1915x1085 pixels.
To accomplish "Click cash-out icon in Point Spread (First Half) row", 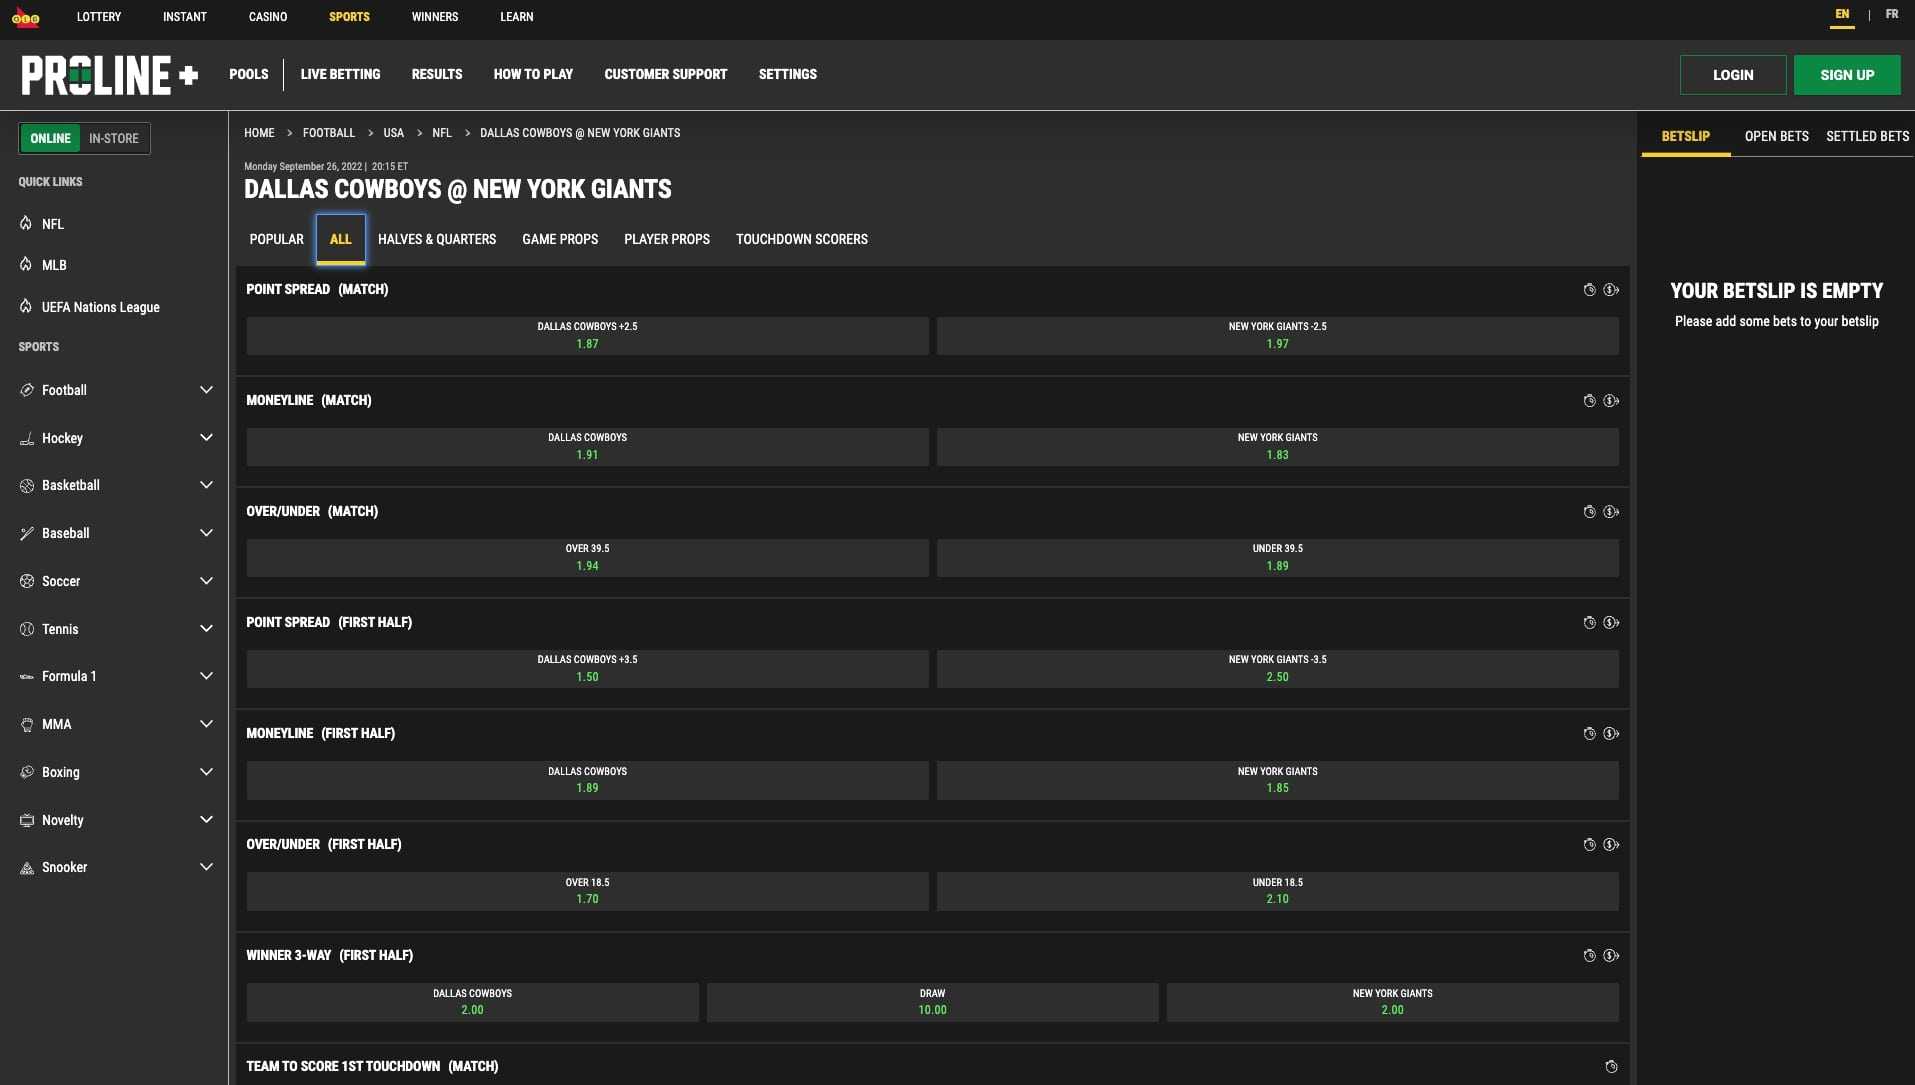I will coord(1611,623).
